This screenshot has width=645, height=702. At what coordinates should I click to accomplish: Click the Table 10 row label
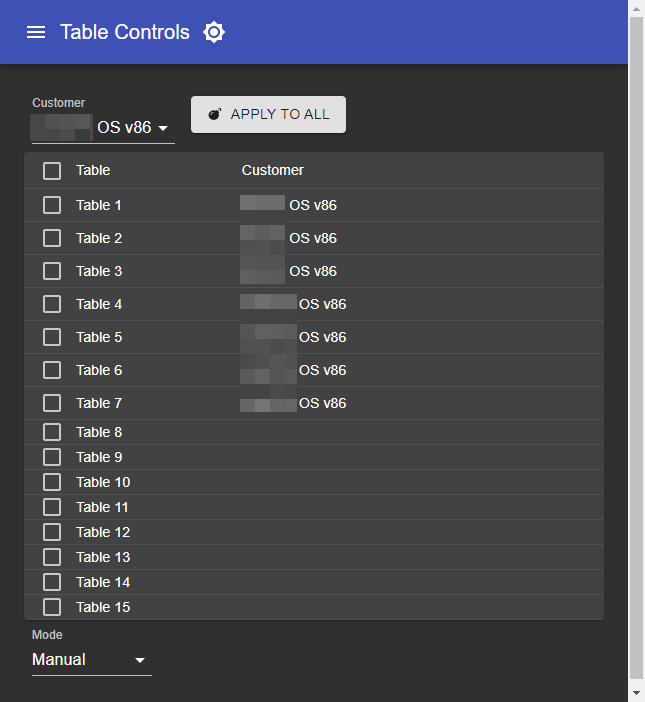coord(103,482)
